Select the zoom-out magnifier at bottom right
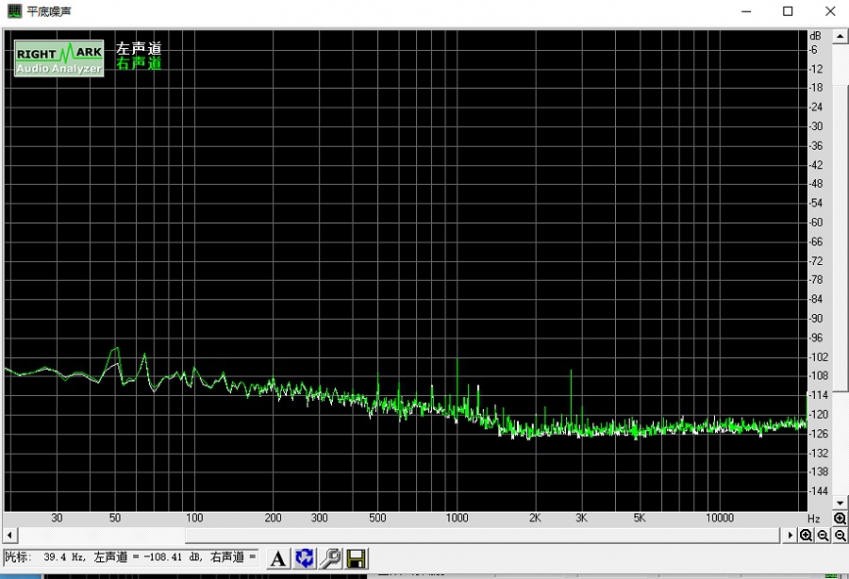 coord(820,536)
